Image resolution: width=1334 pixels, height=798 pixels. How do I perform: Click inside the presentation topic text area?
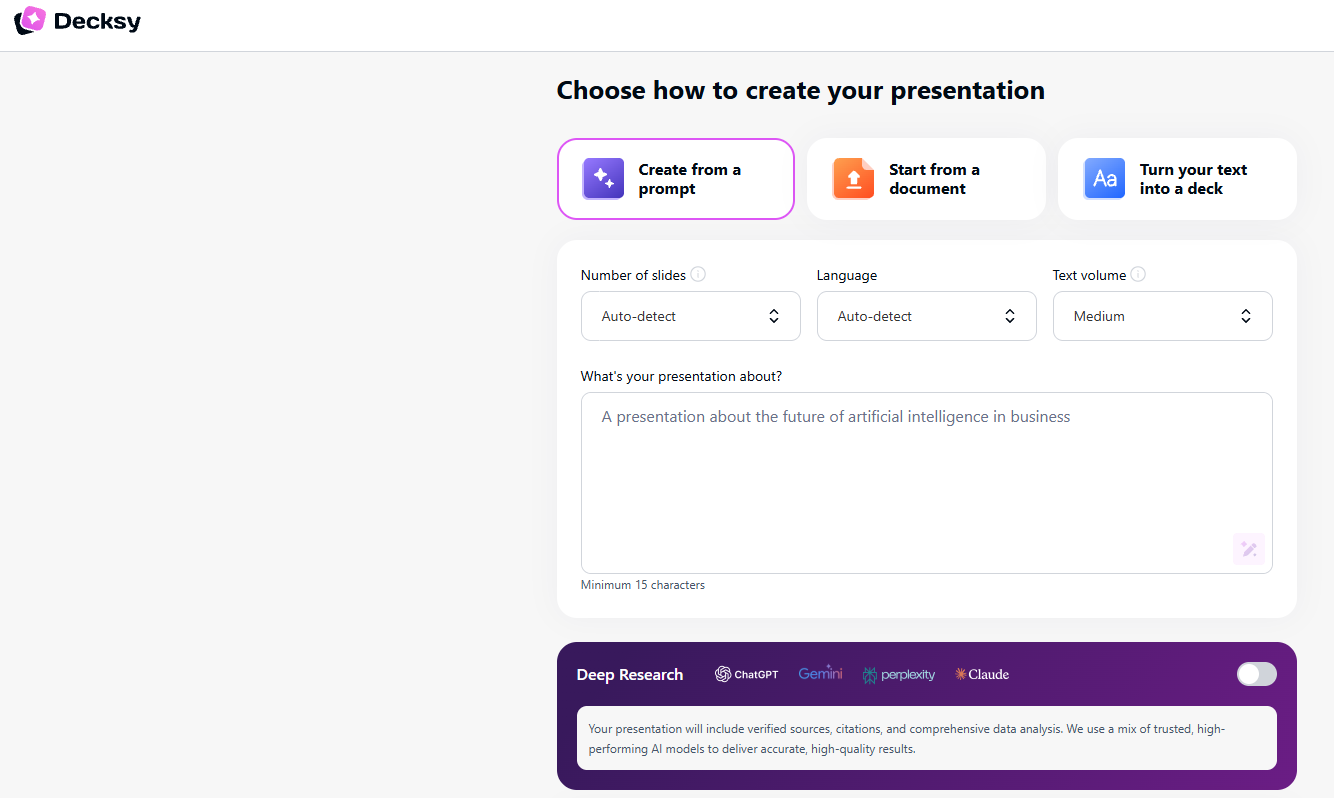point(927,483)
